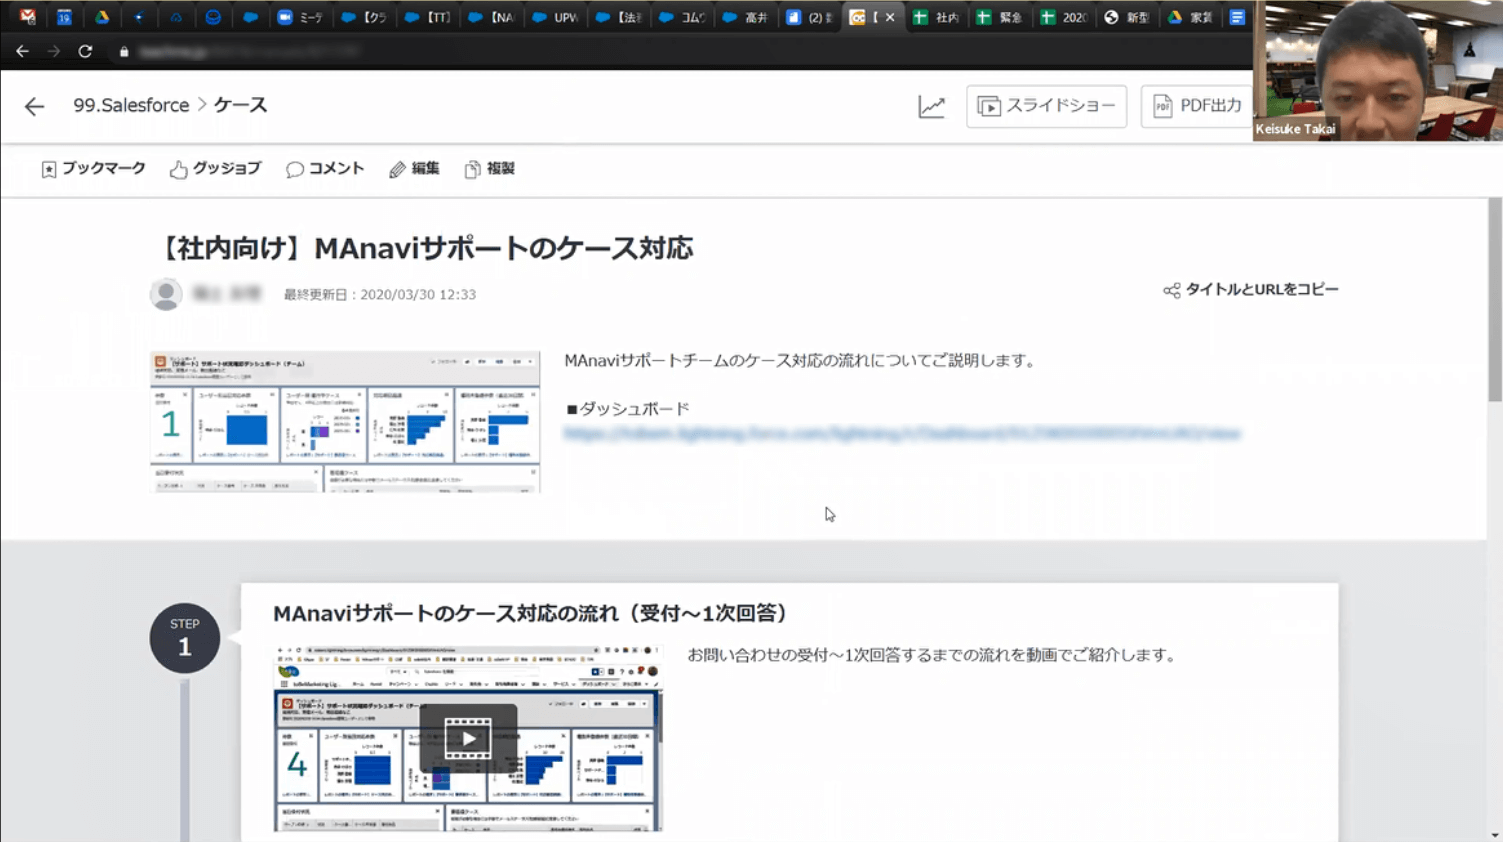Switch to the 新型 browser tab
Viewport: 1503px width, 842px height.
click(1126, 17)
